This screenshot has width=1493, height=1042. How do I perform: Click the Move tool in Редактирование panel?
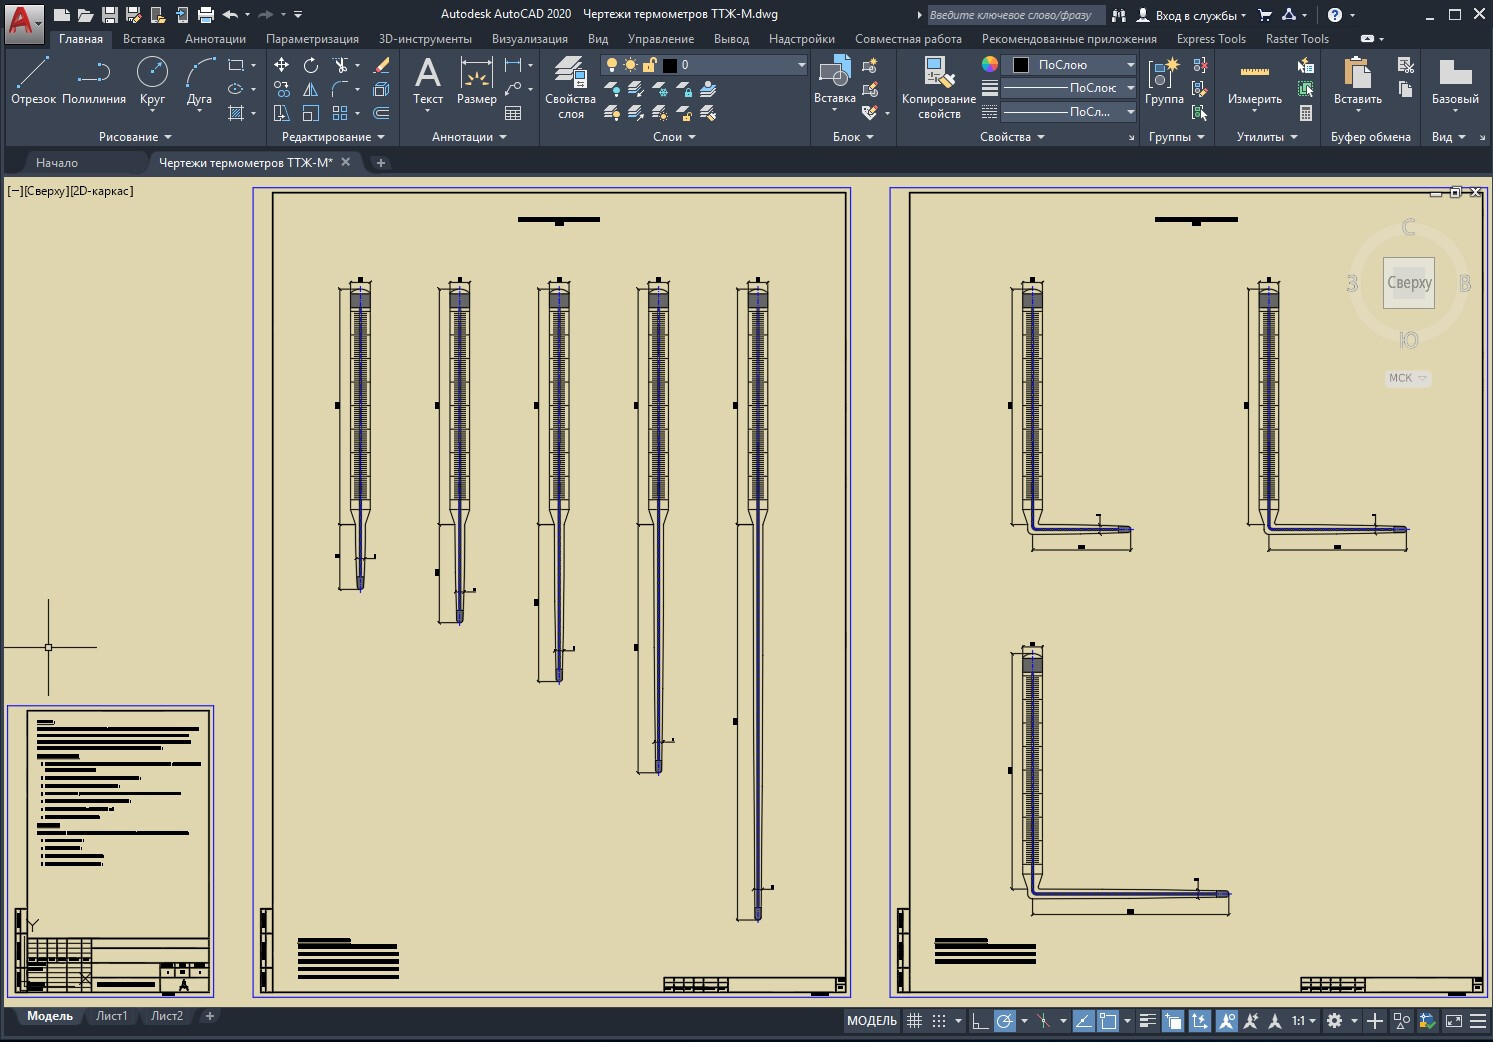point(282,65)
